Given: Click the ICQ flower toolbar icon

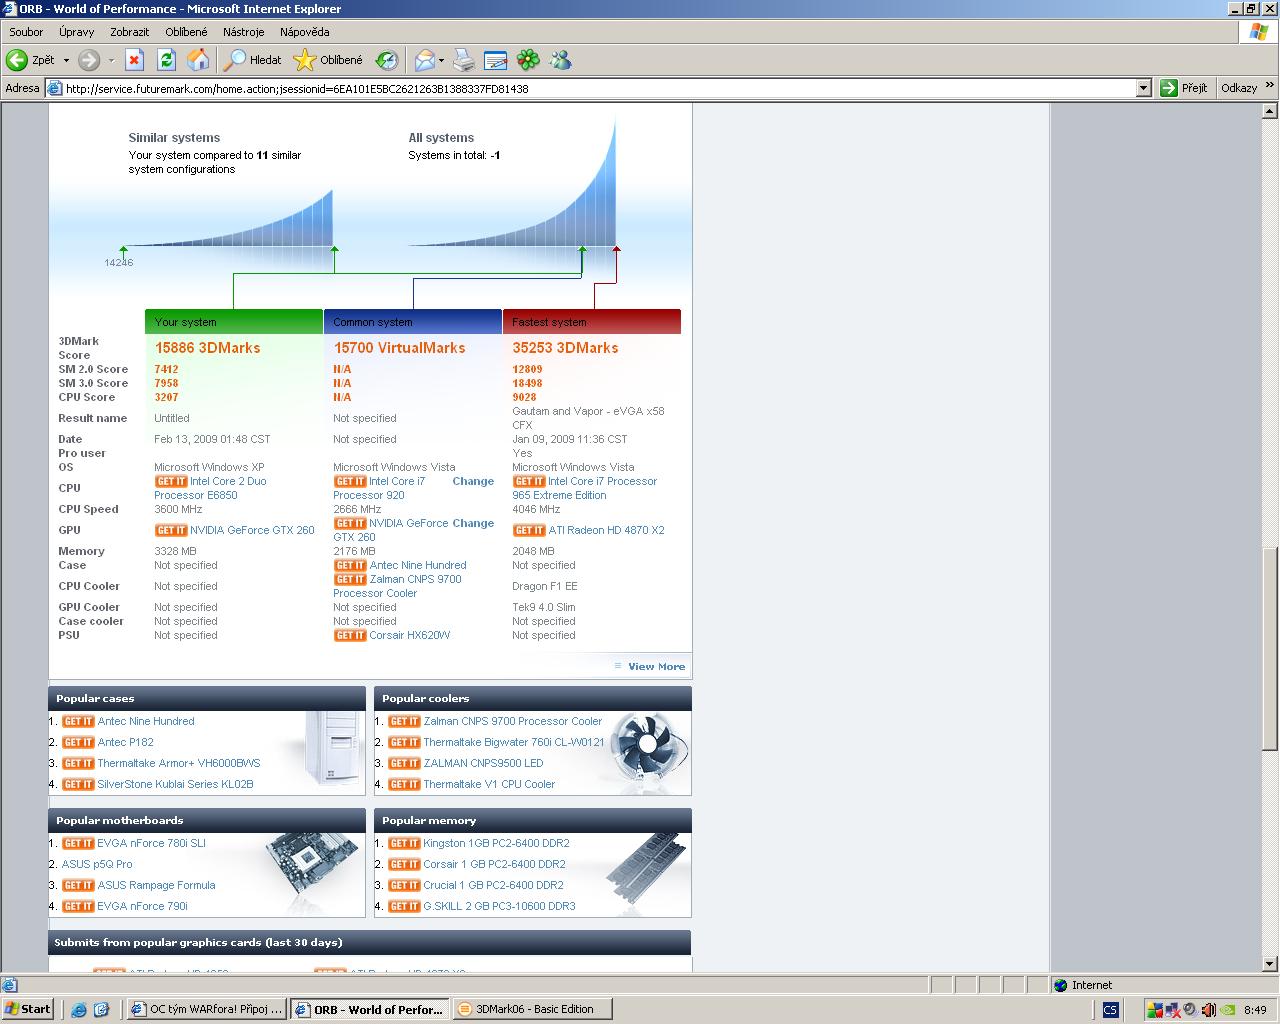Looking at the screenshot, I should tap(528, 60).
